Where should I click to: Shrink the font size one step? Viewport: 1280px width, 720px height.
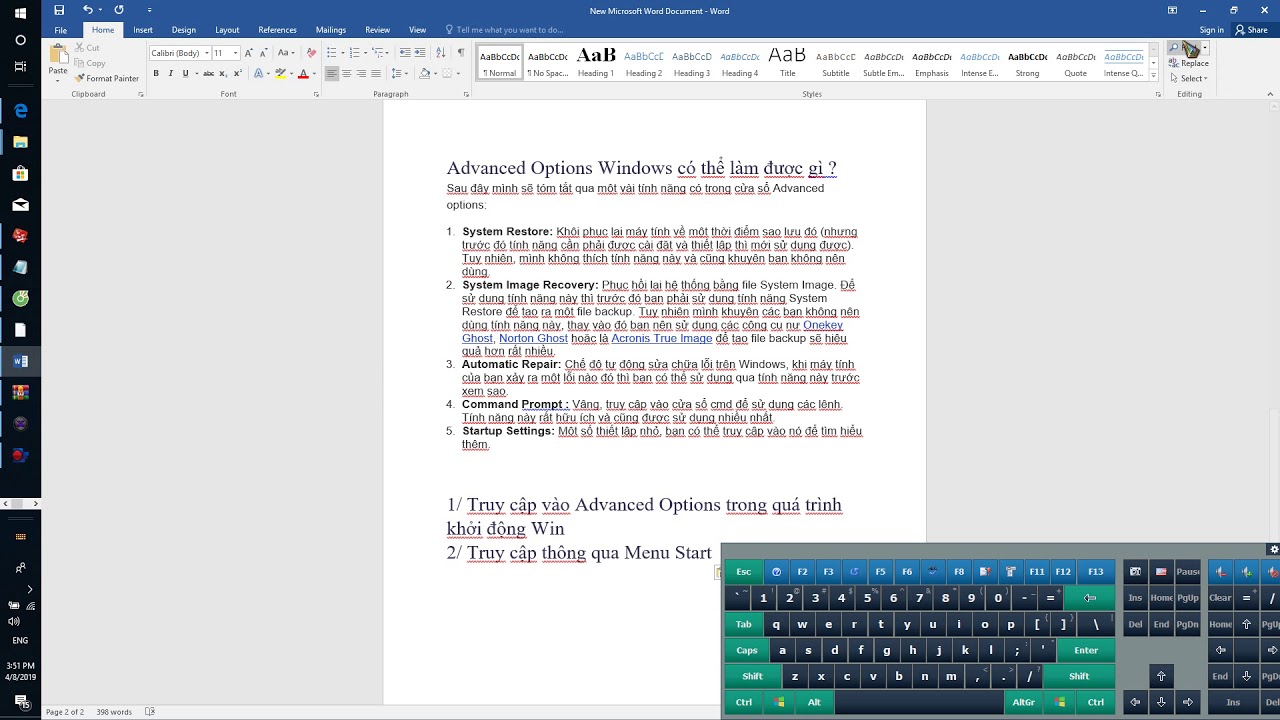pyautogui.click(x=263, y=52)
